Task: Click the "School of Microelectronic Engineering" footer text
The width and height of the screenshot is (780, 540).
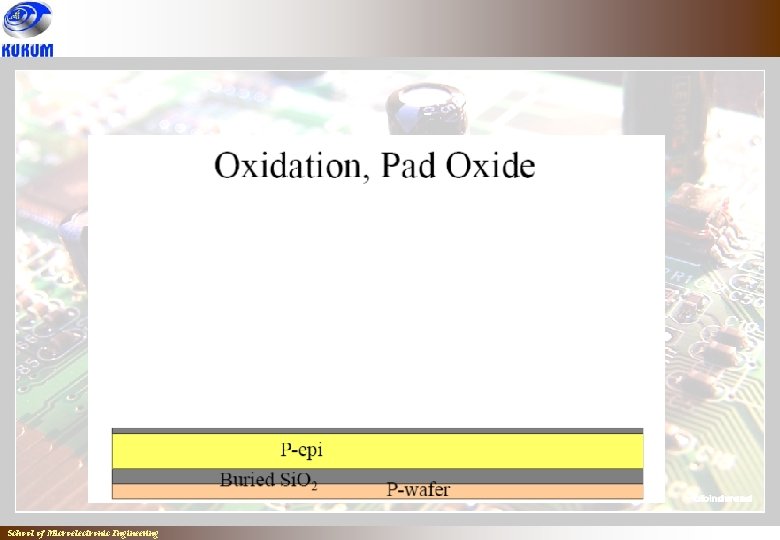Action: 83,534
